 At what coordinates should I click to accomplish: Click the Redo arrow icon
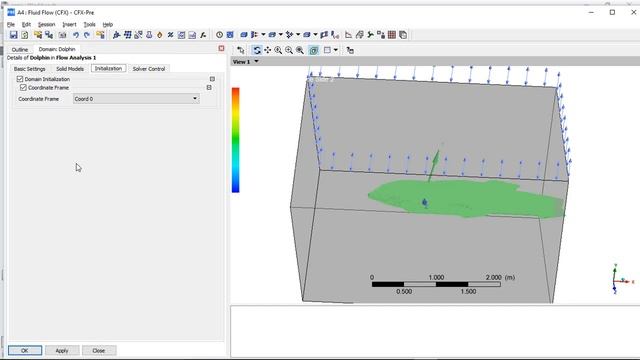pos(87,35)
